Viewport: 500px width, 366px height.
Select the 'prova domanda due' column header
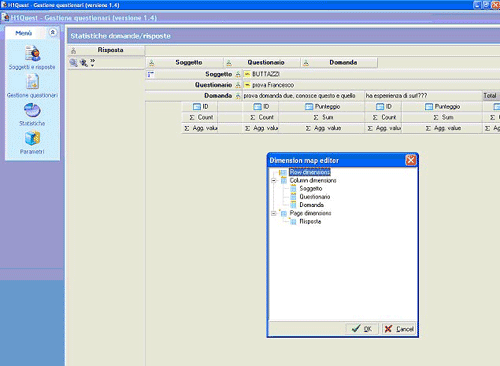[x=303, y=96]
